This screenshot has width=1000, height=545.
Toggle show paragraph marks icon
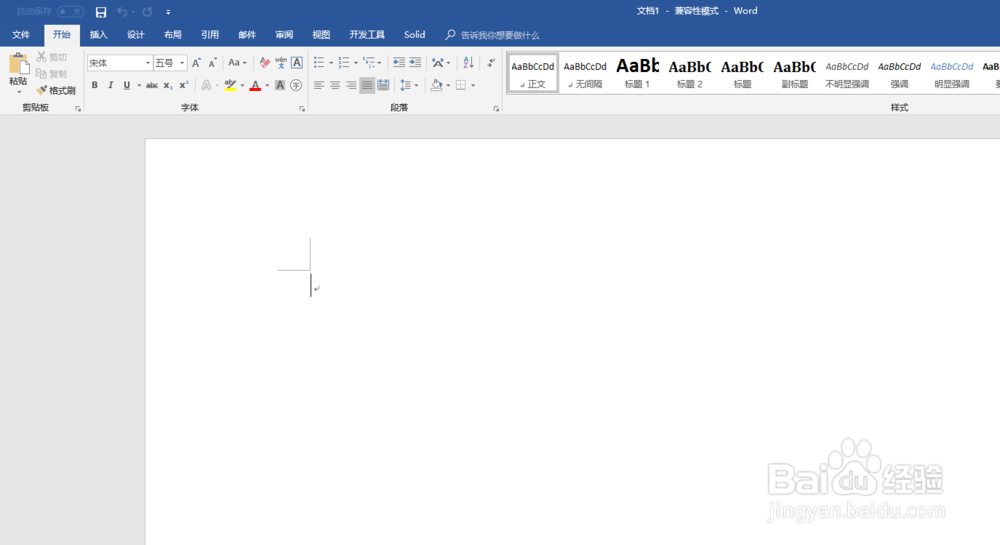491,62
